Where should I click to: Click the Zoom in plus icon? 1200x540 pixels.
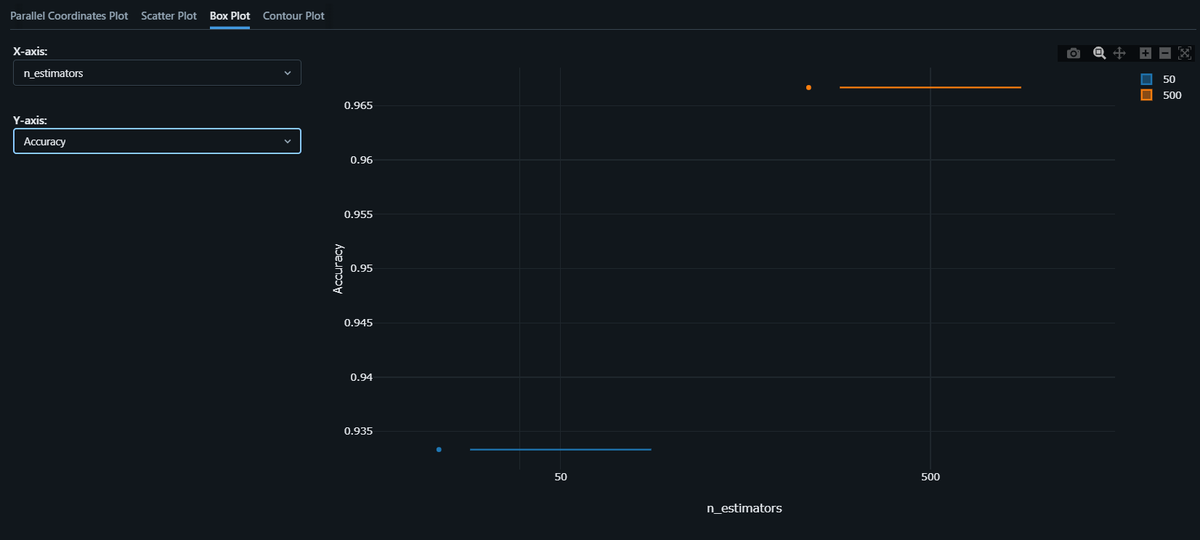click(1146, 53)
